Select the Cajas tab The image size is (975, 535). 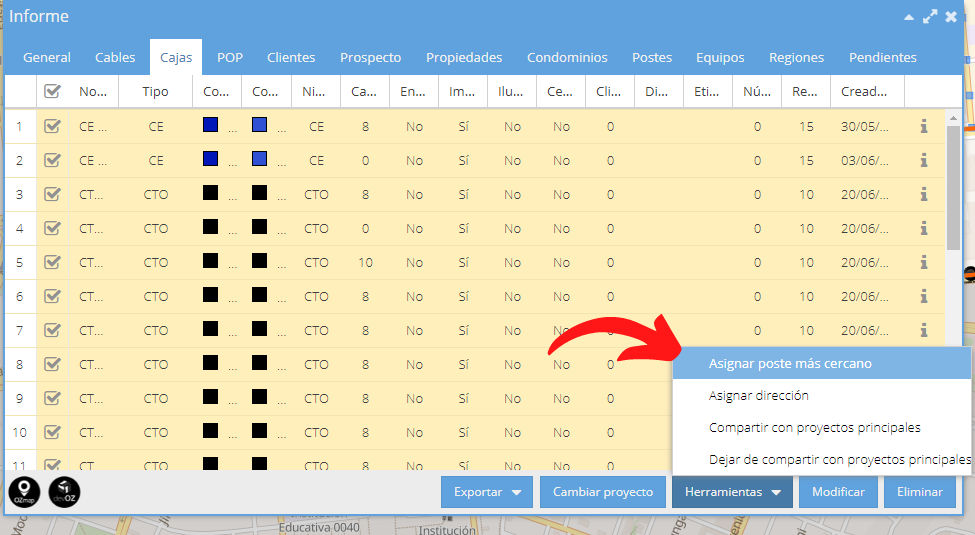(176, 57)
